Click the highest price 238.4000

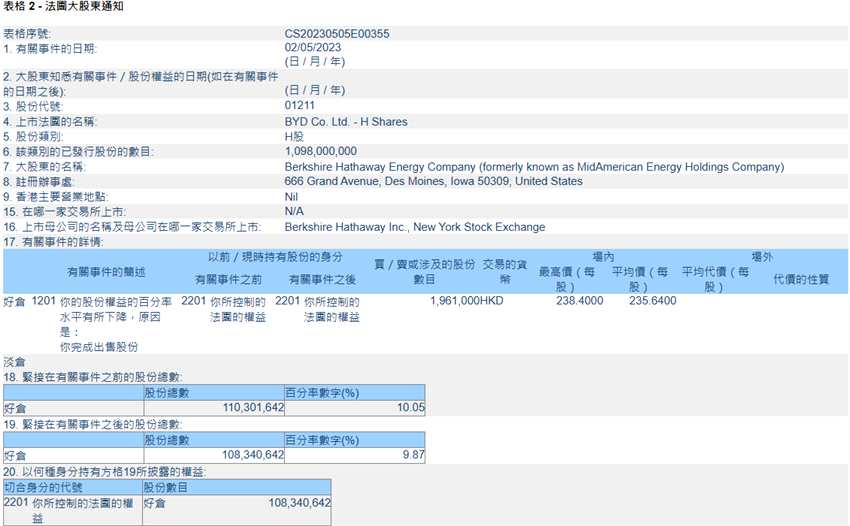point(579,301)
